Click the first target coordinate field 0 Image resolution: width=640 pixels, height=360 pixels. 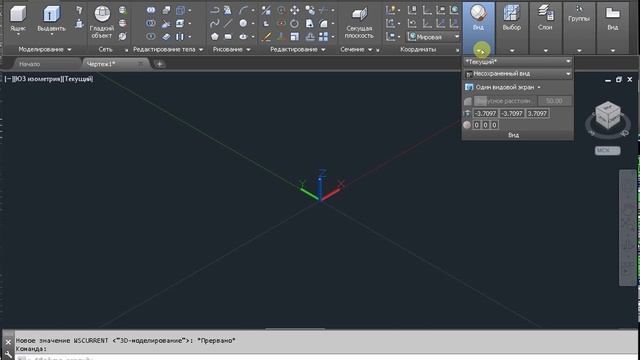point(476,125)
